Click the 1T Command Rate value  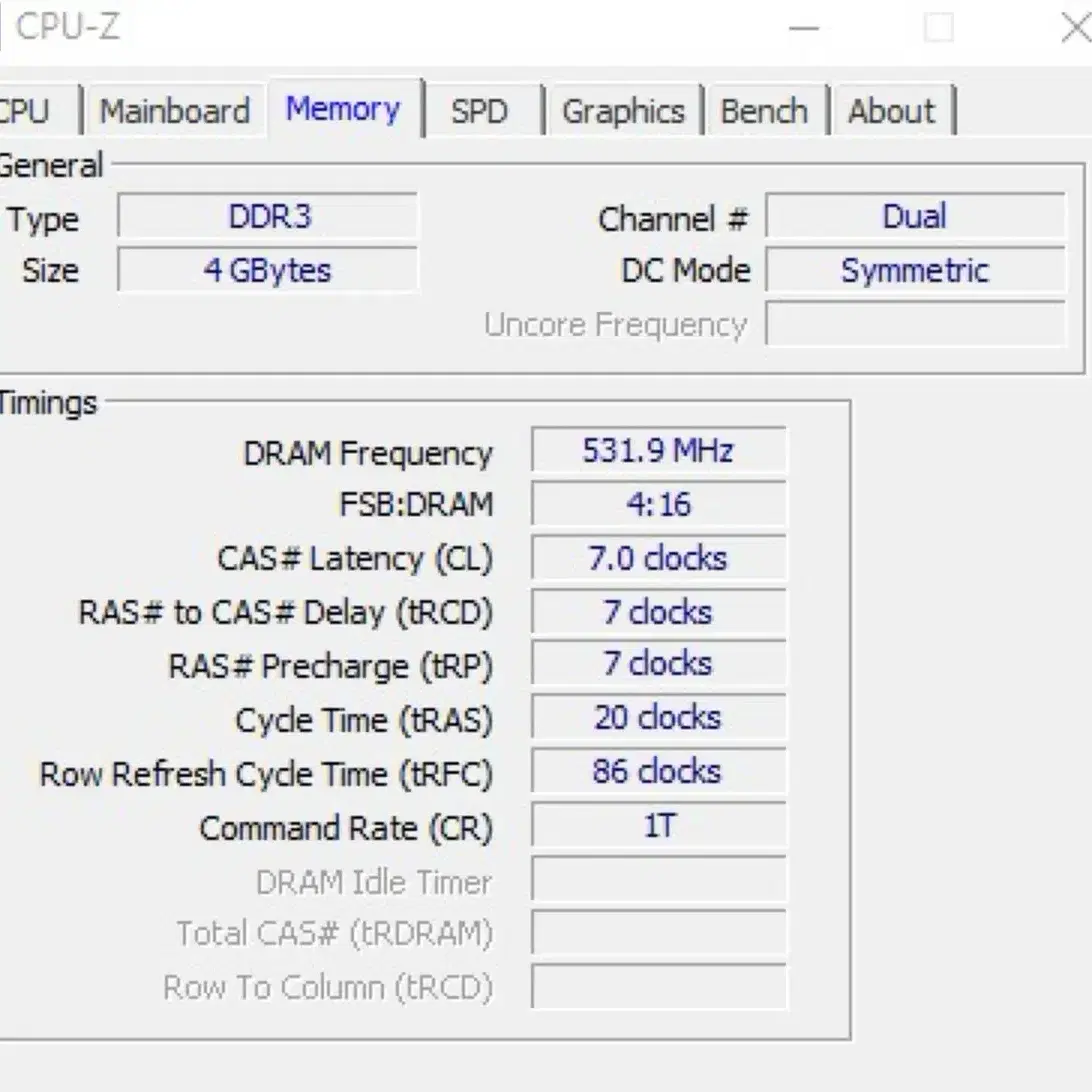tap(659, 826)
